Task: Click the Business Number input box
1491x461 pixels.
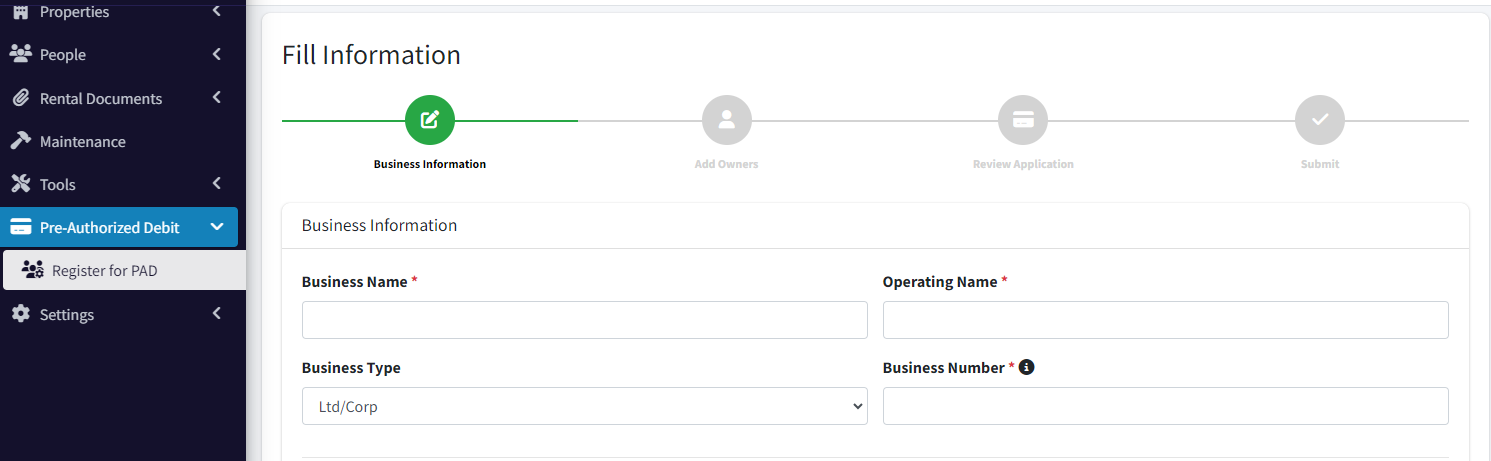Action: pos(1166,406)
